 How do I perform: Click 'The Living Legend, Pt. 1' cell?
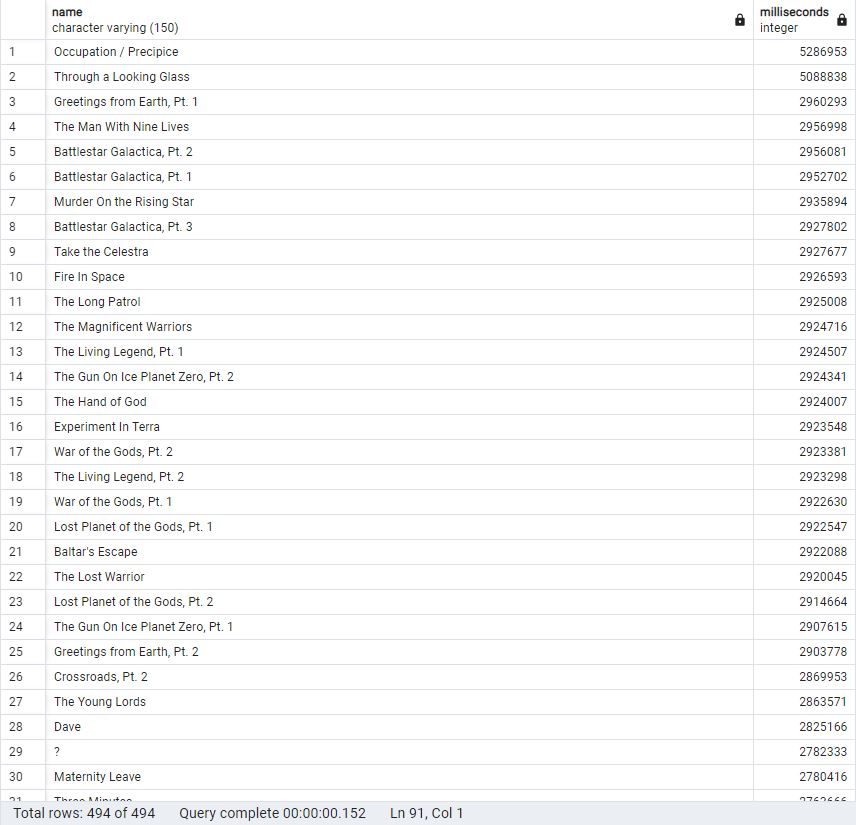[x=400, y=352]
